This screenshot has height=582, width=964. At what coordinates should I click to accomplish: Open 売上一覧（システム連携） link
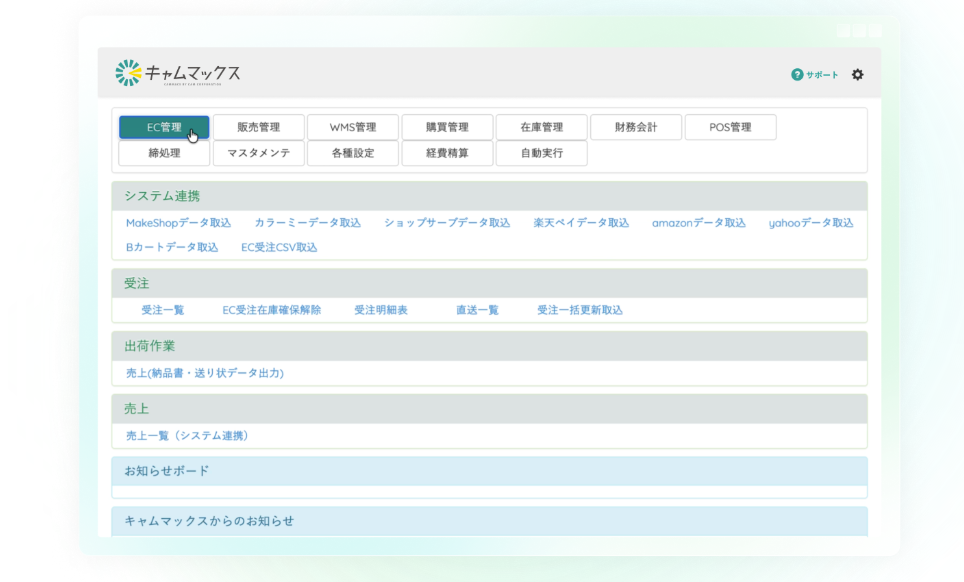click(187, 436)
